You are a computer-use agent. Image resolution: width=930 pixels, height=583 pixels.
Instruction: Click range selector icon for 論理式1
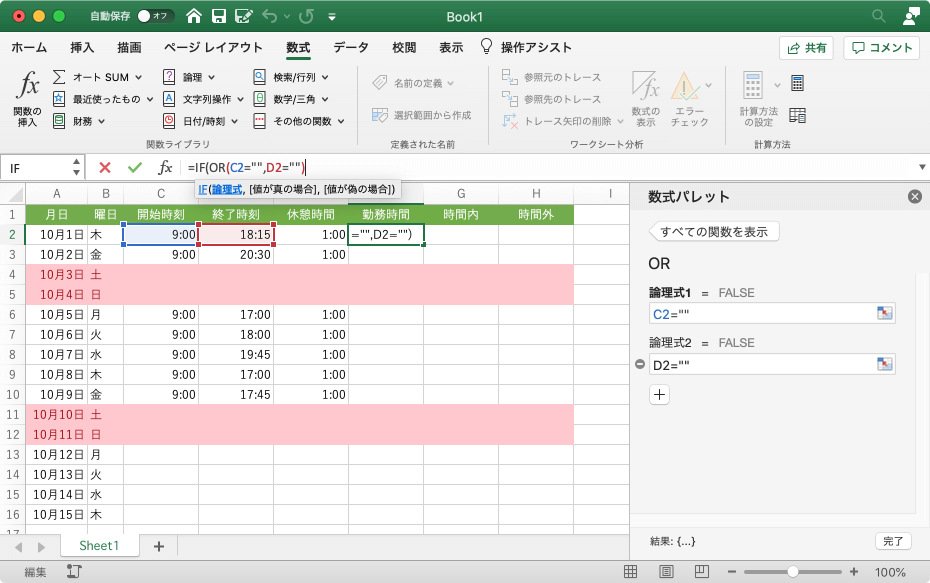coord(884,313)
